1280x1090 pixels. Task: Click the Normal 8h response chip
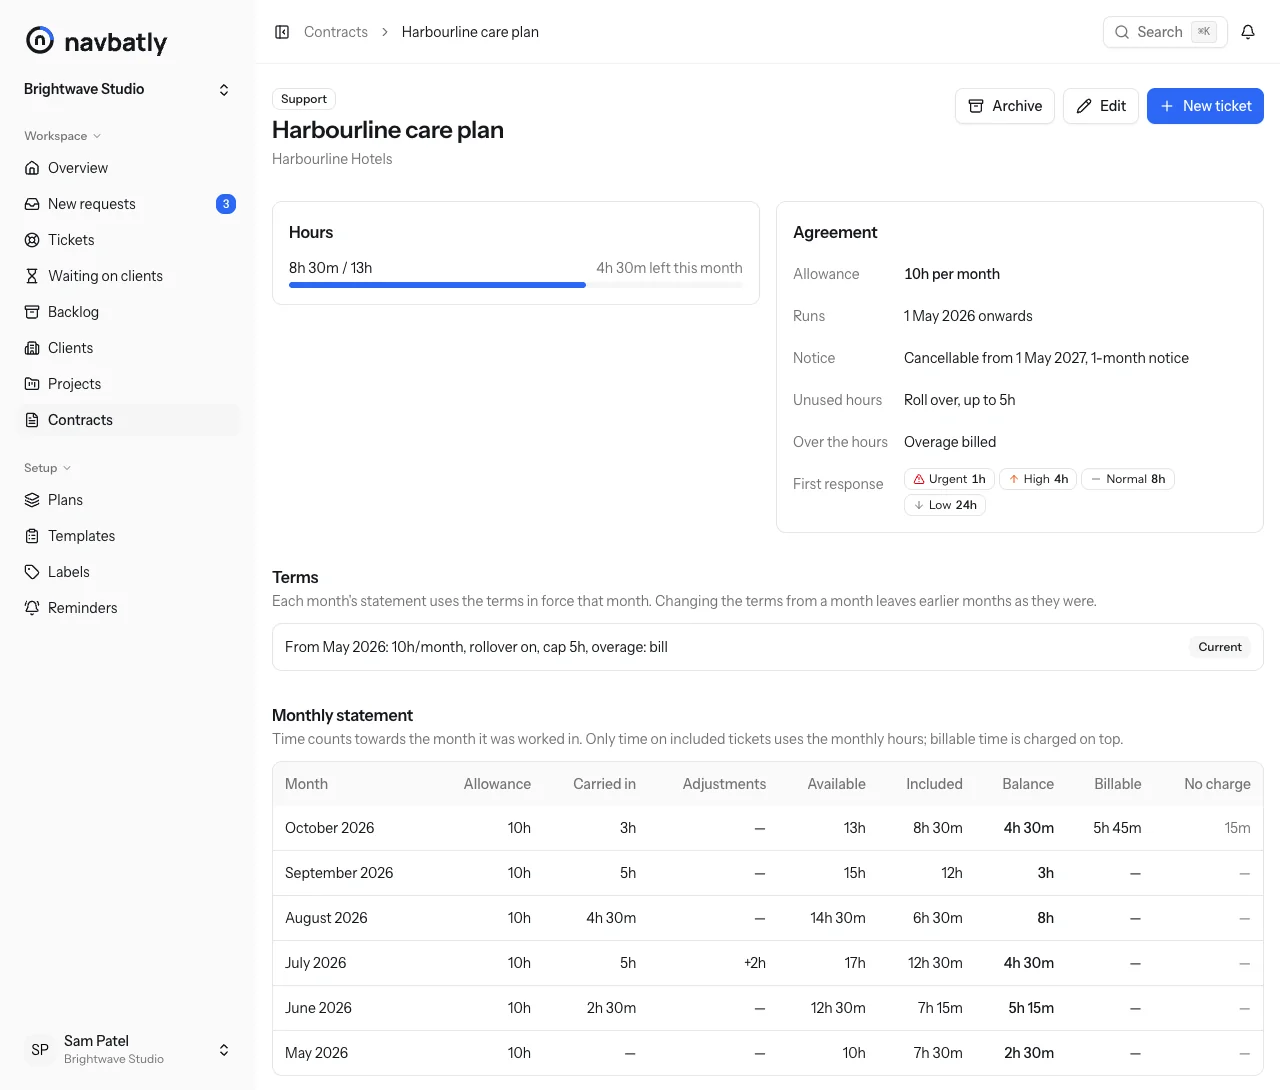coord(1128,479)
